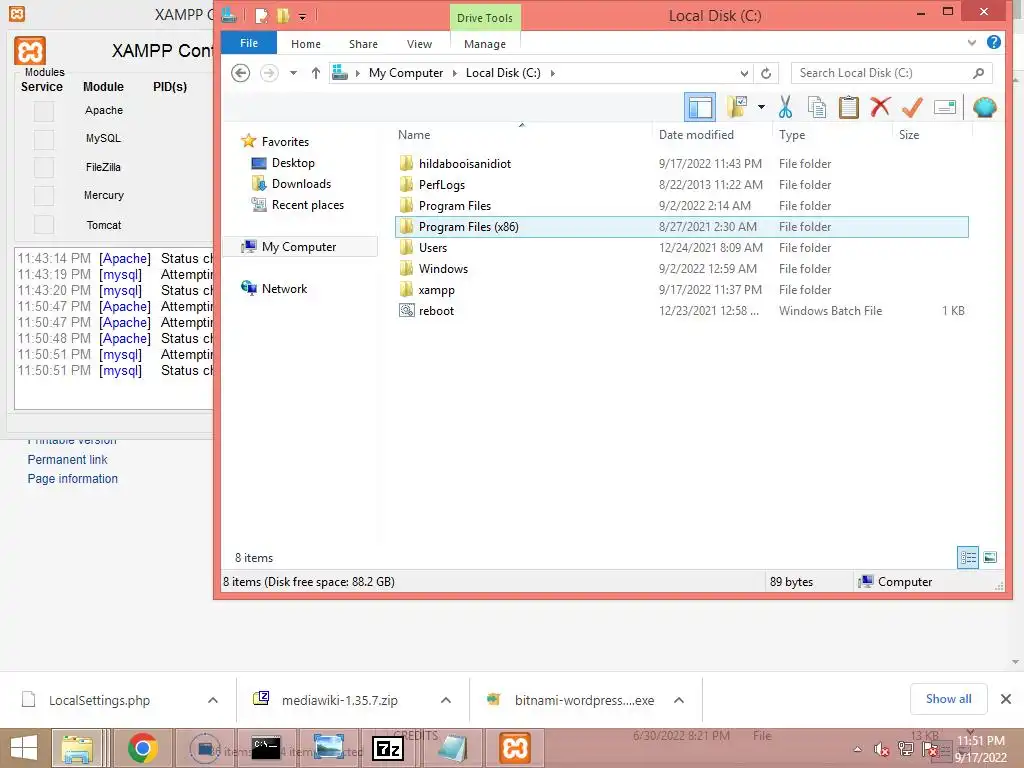
Task: Open Command Prompt from the taskbar
Action: coord(266,748)
